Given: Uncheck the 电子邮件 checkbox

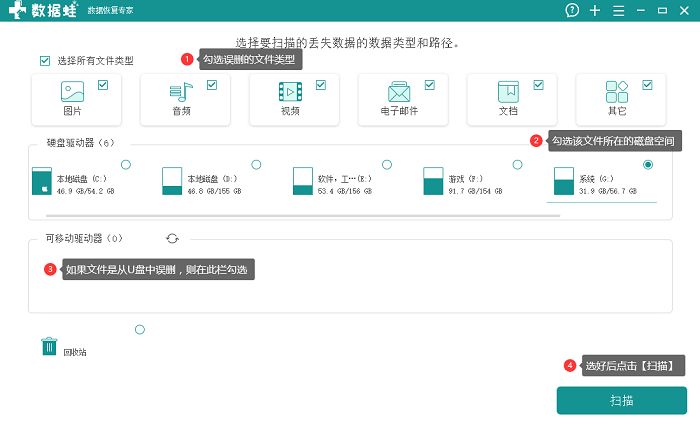Looking at the screenshot, I should click(x=430, y=85).
